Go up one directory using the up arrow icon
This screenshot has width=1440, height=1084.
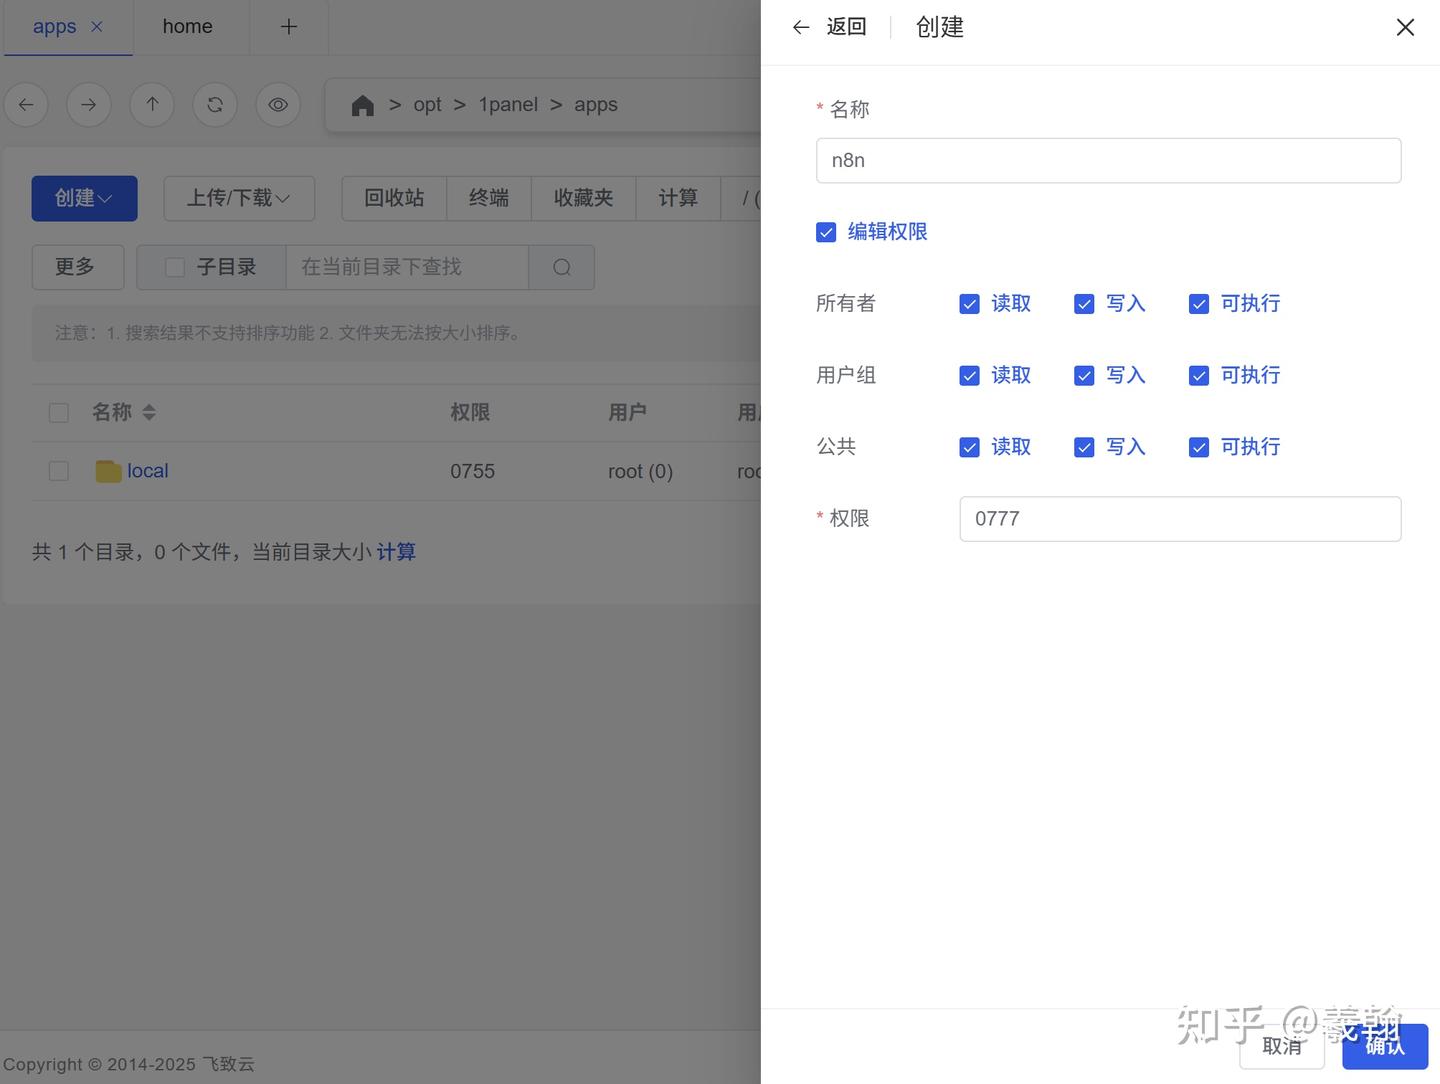(152, 104)
